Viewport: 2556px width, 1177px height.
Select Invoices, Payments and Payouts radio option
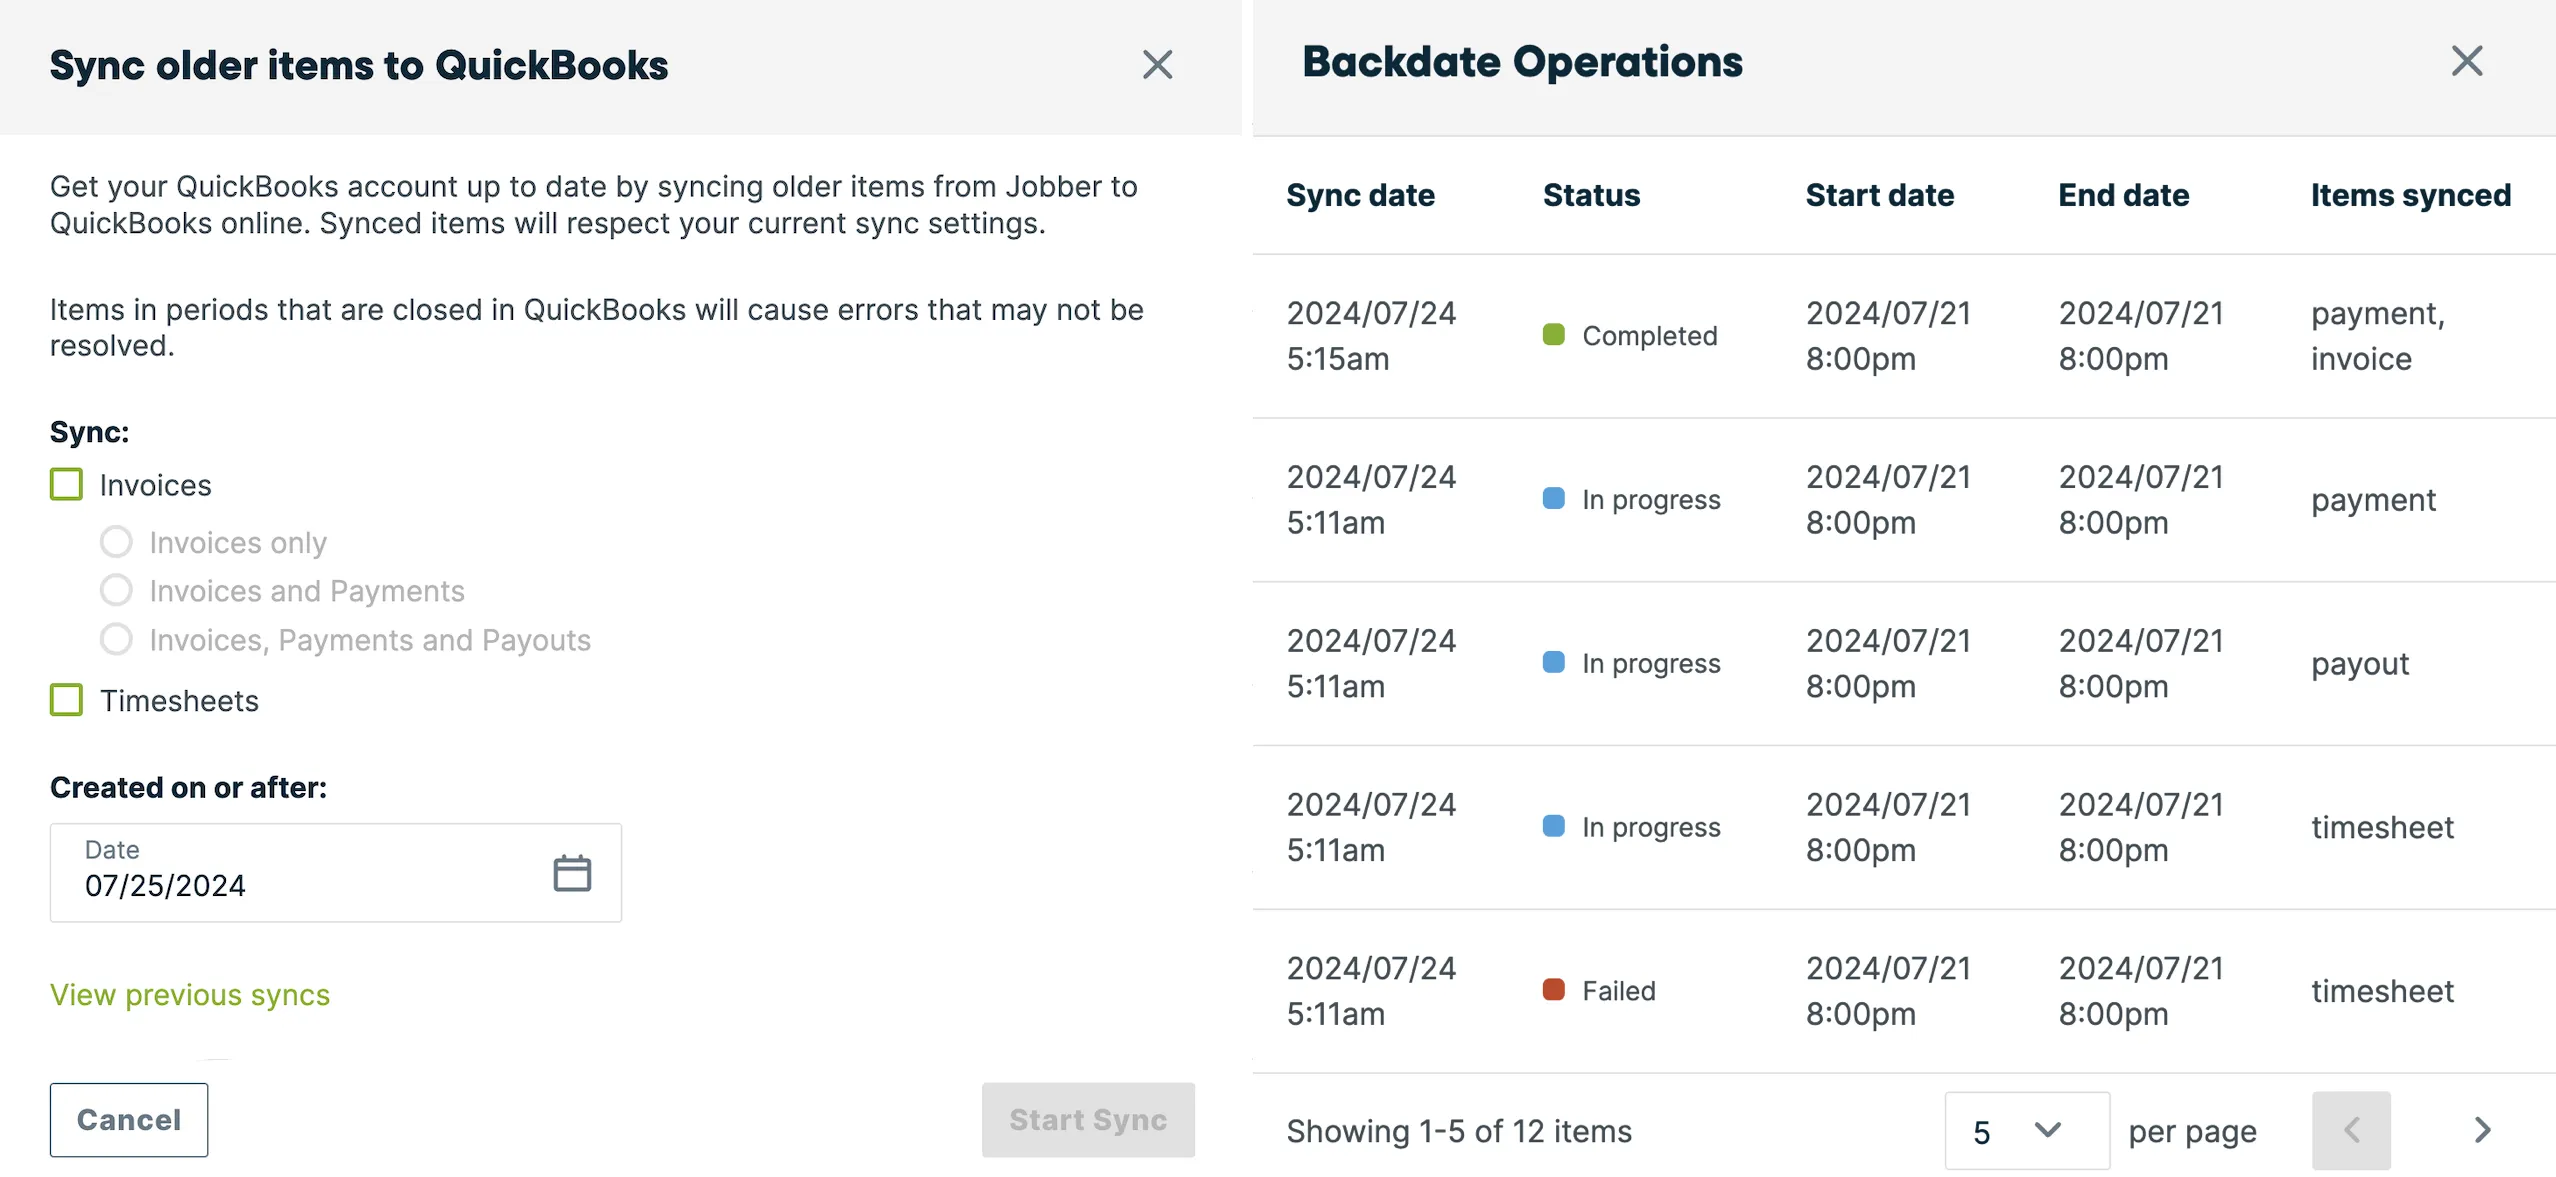[x=116, y=639]
